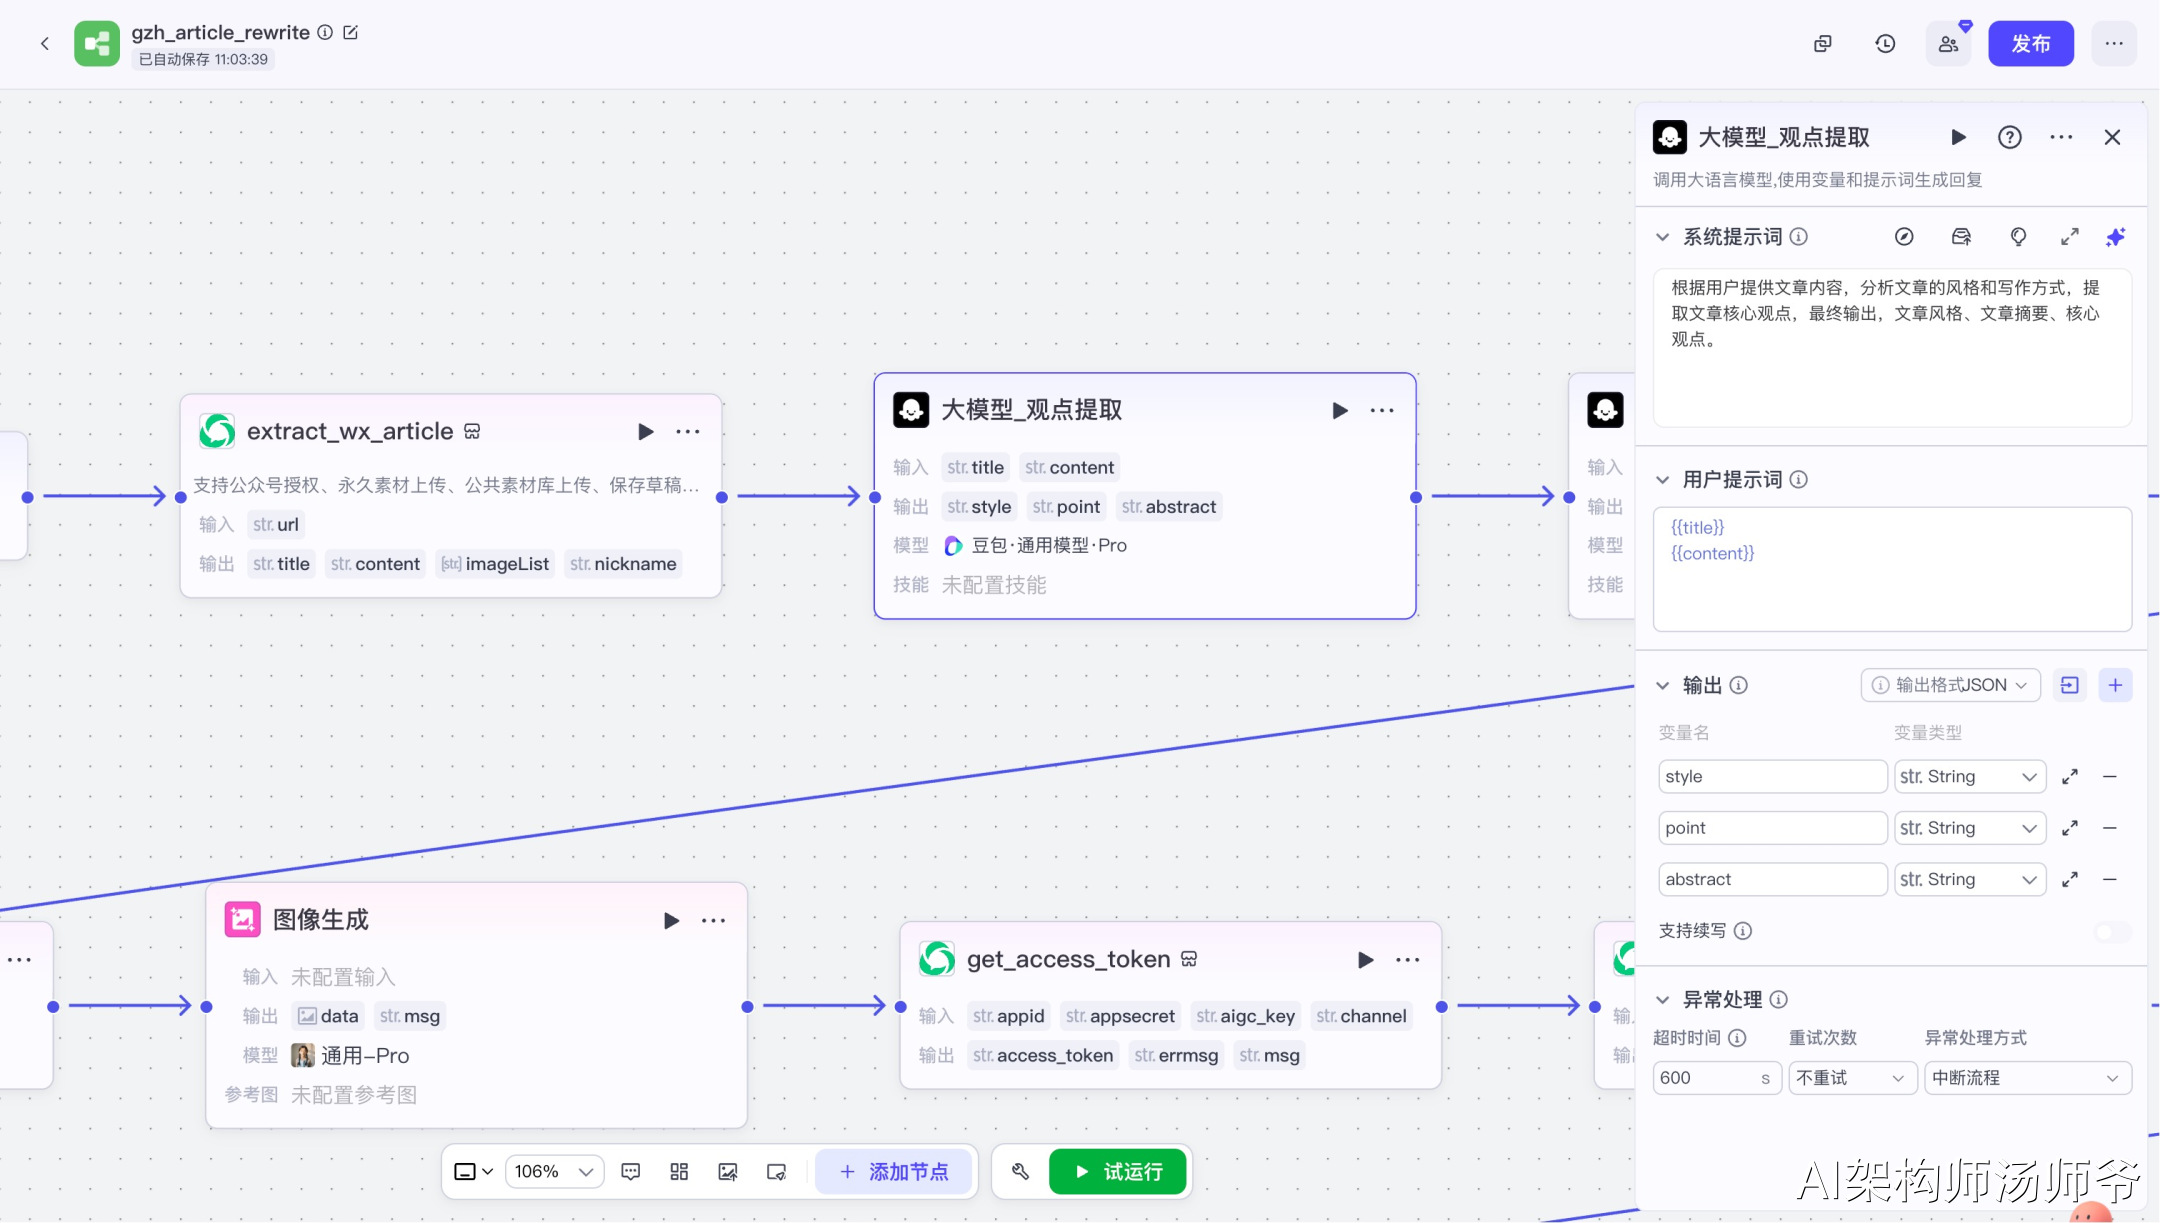The height and width of the screenshot is (1223, 2160).
Task: Open the collaborators icon in header
Action: click(1948, 44)
